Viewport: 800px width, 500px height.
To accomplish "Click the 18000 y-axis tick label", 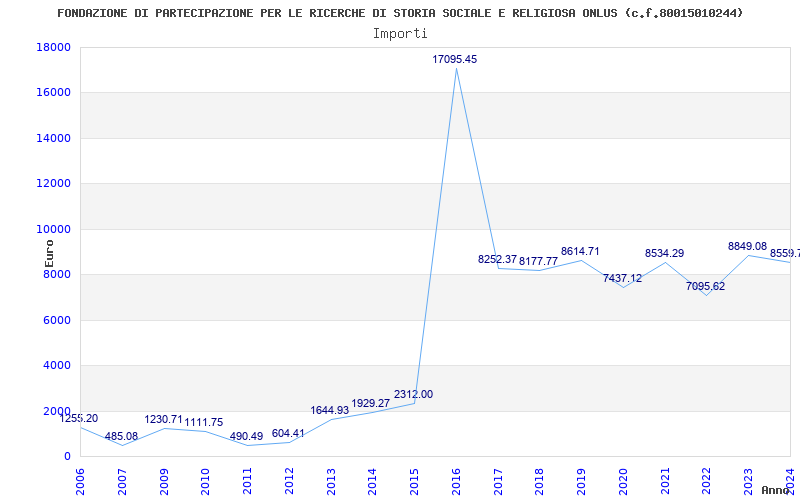I will tap(54, 47).
